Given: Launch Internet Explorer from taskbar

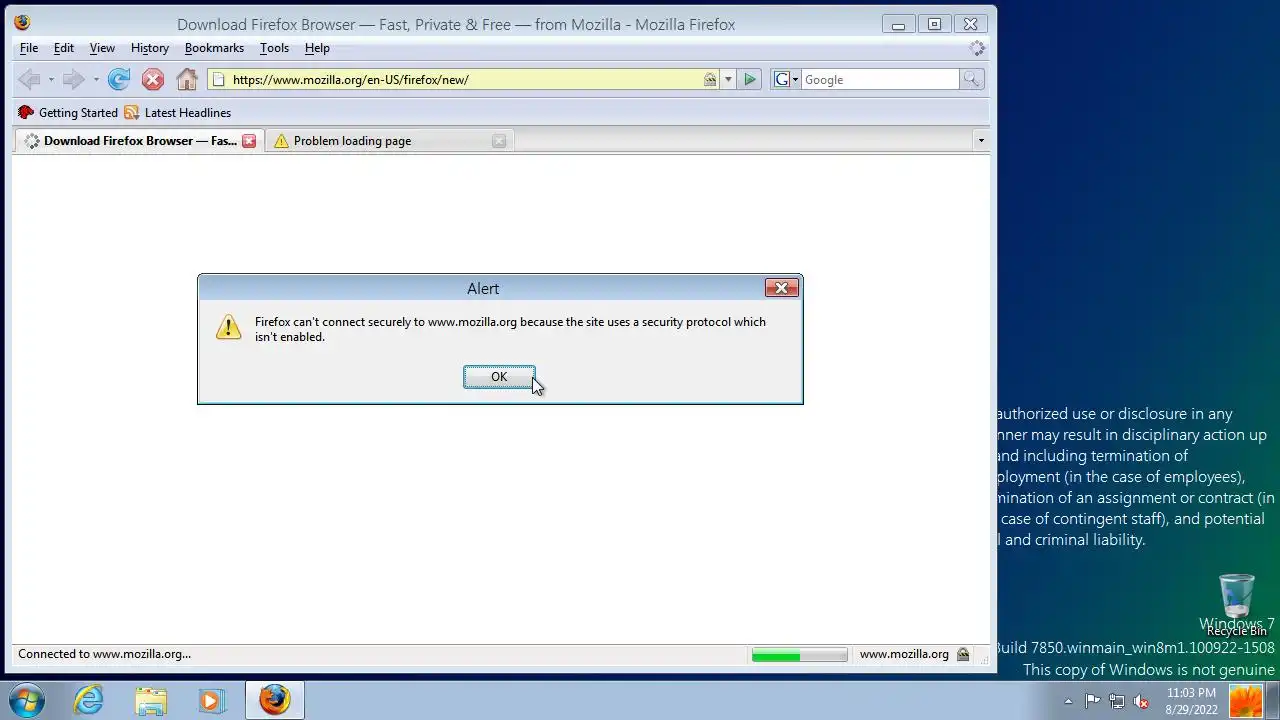Looking at the screenshot, I should click(x=89, y=700).
